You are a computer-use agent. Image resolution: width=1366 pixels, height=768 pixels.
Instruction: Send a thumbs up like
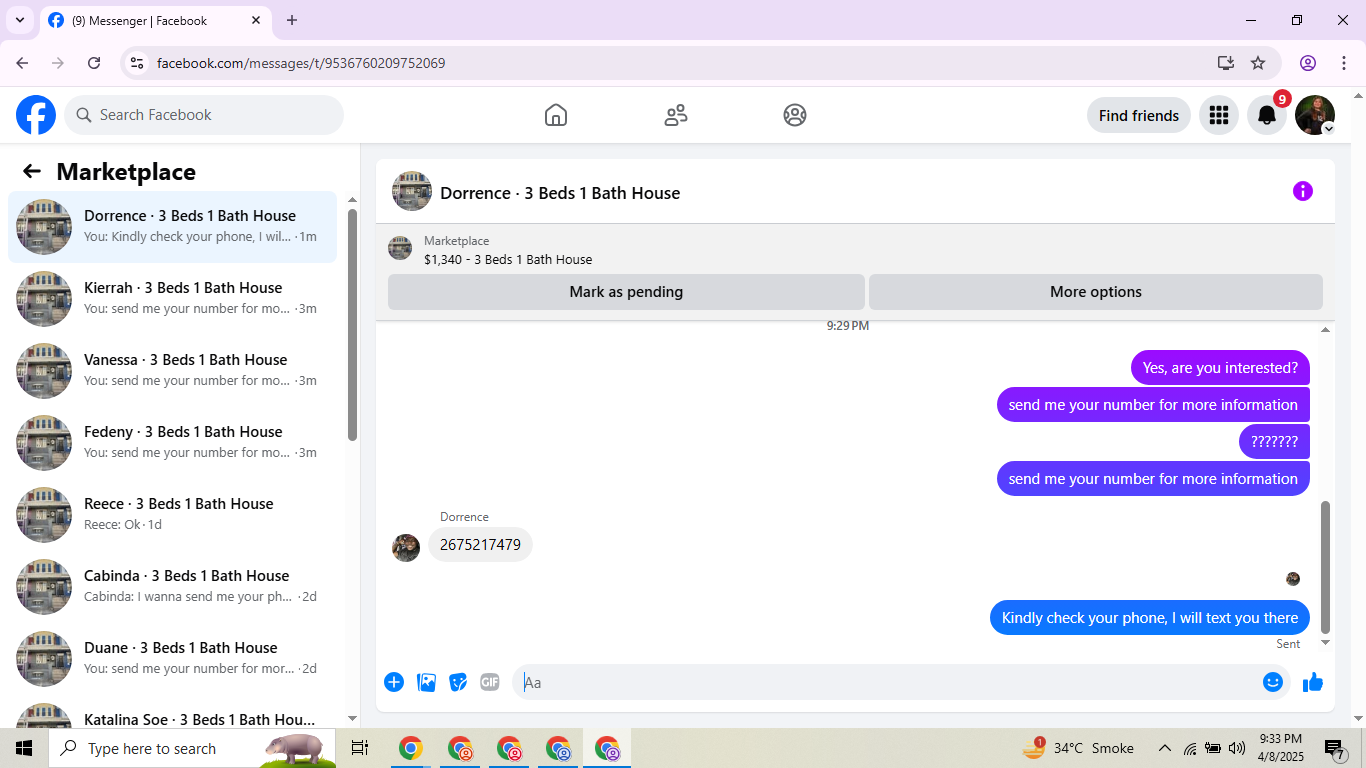tap(1313, 682)
